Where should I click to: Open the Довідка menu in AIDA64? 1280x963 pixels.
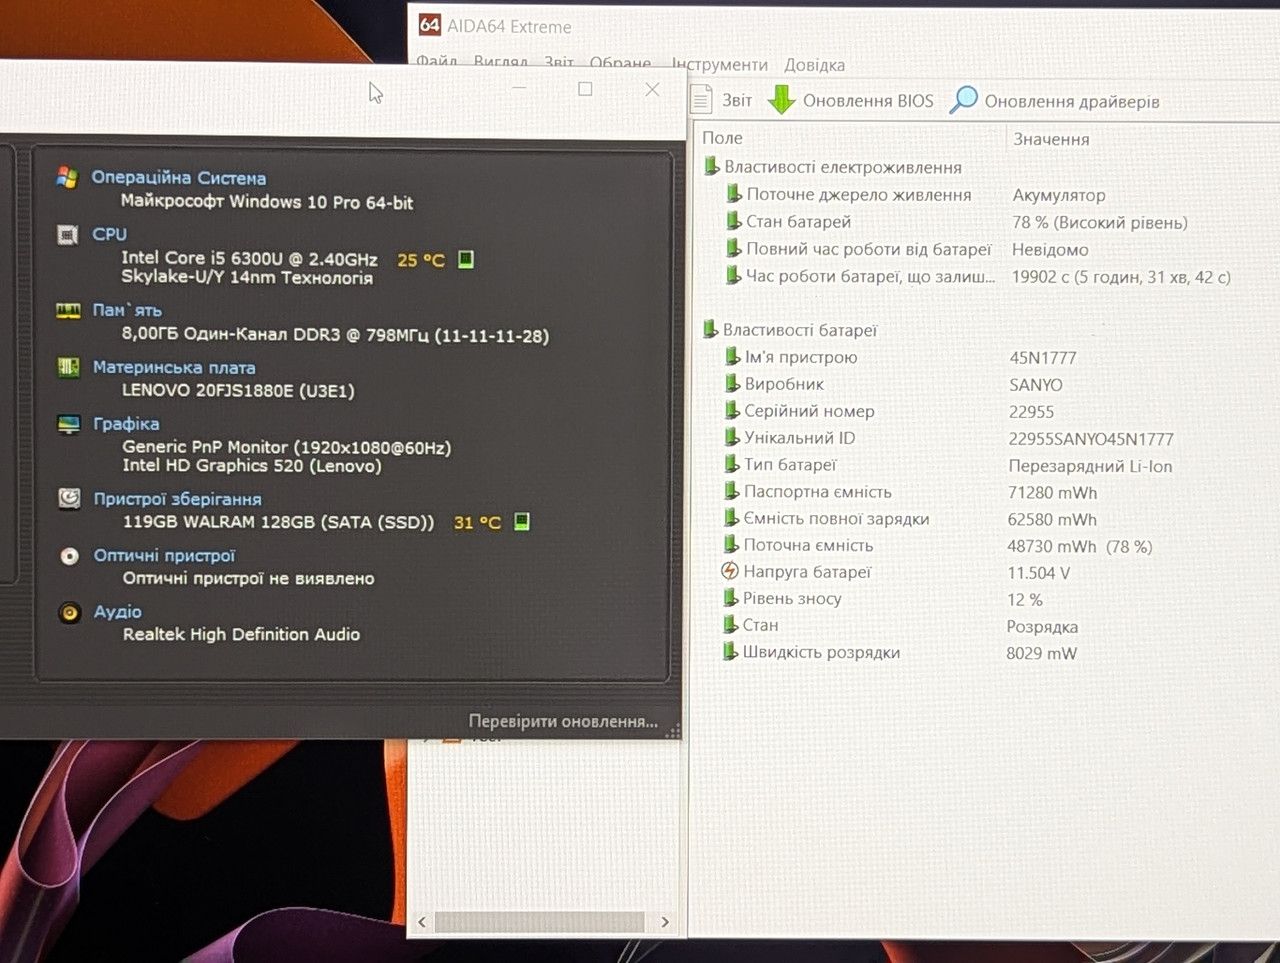tap(815, 65)
